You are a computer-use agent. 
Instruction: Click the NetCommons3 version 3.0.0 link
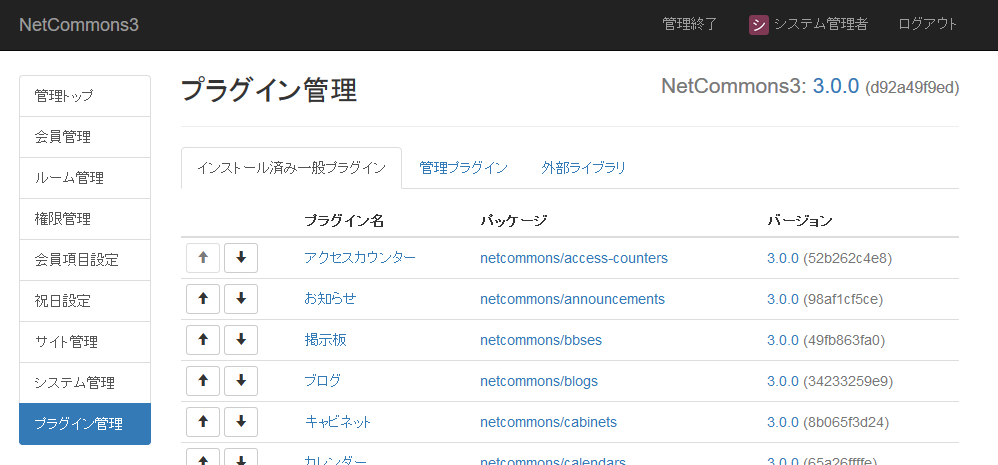tap(836, 86)
